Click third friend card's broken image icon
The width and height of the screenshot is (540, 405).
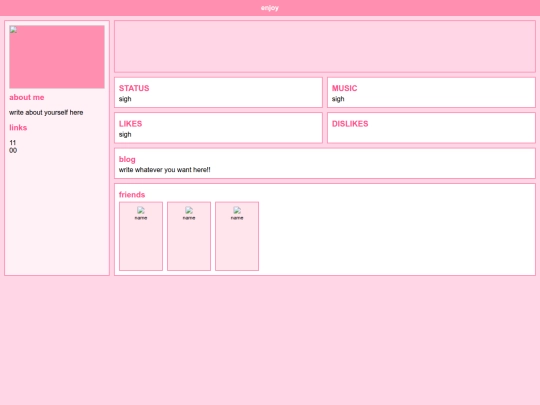[237, 210]
